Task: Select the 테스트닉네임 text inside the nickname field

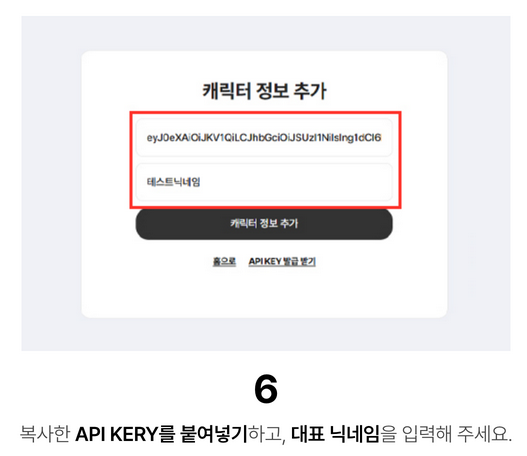Action: tap(173, 182)
